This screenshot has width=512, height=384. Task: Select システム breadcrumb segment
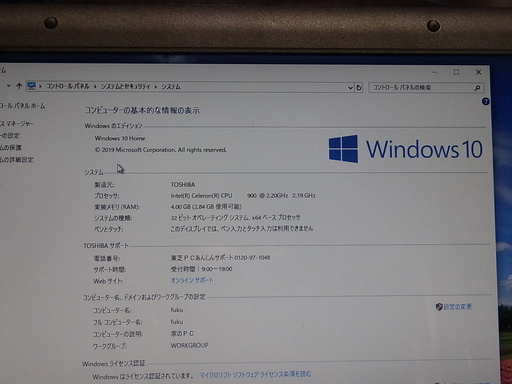(171, 87)
